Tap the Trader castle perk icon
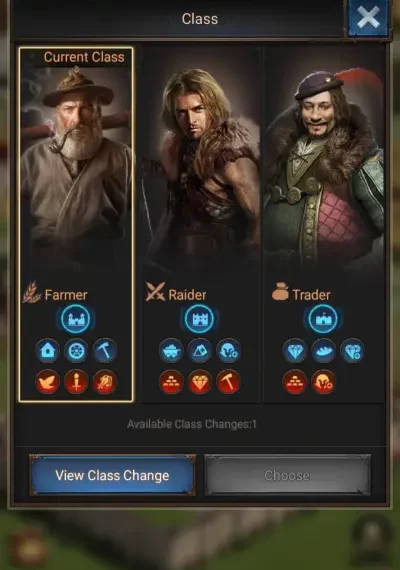Image resolution: width=400 pixels, height=570 pixels. (x=323, y=319)
